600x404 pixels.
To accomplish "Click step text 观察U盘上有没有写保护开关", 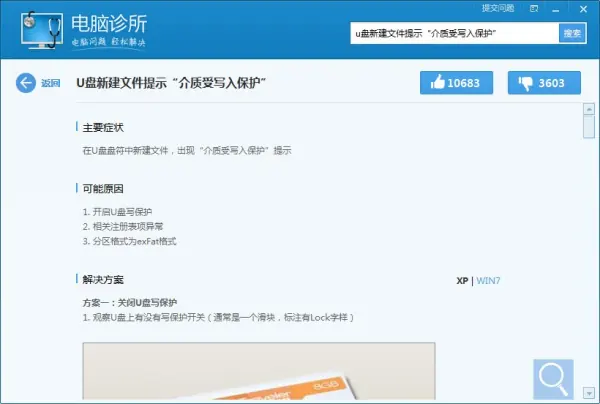I will 218,318.
